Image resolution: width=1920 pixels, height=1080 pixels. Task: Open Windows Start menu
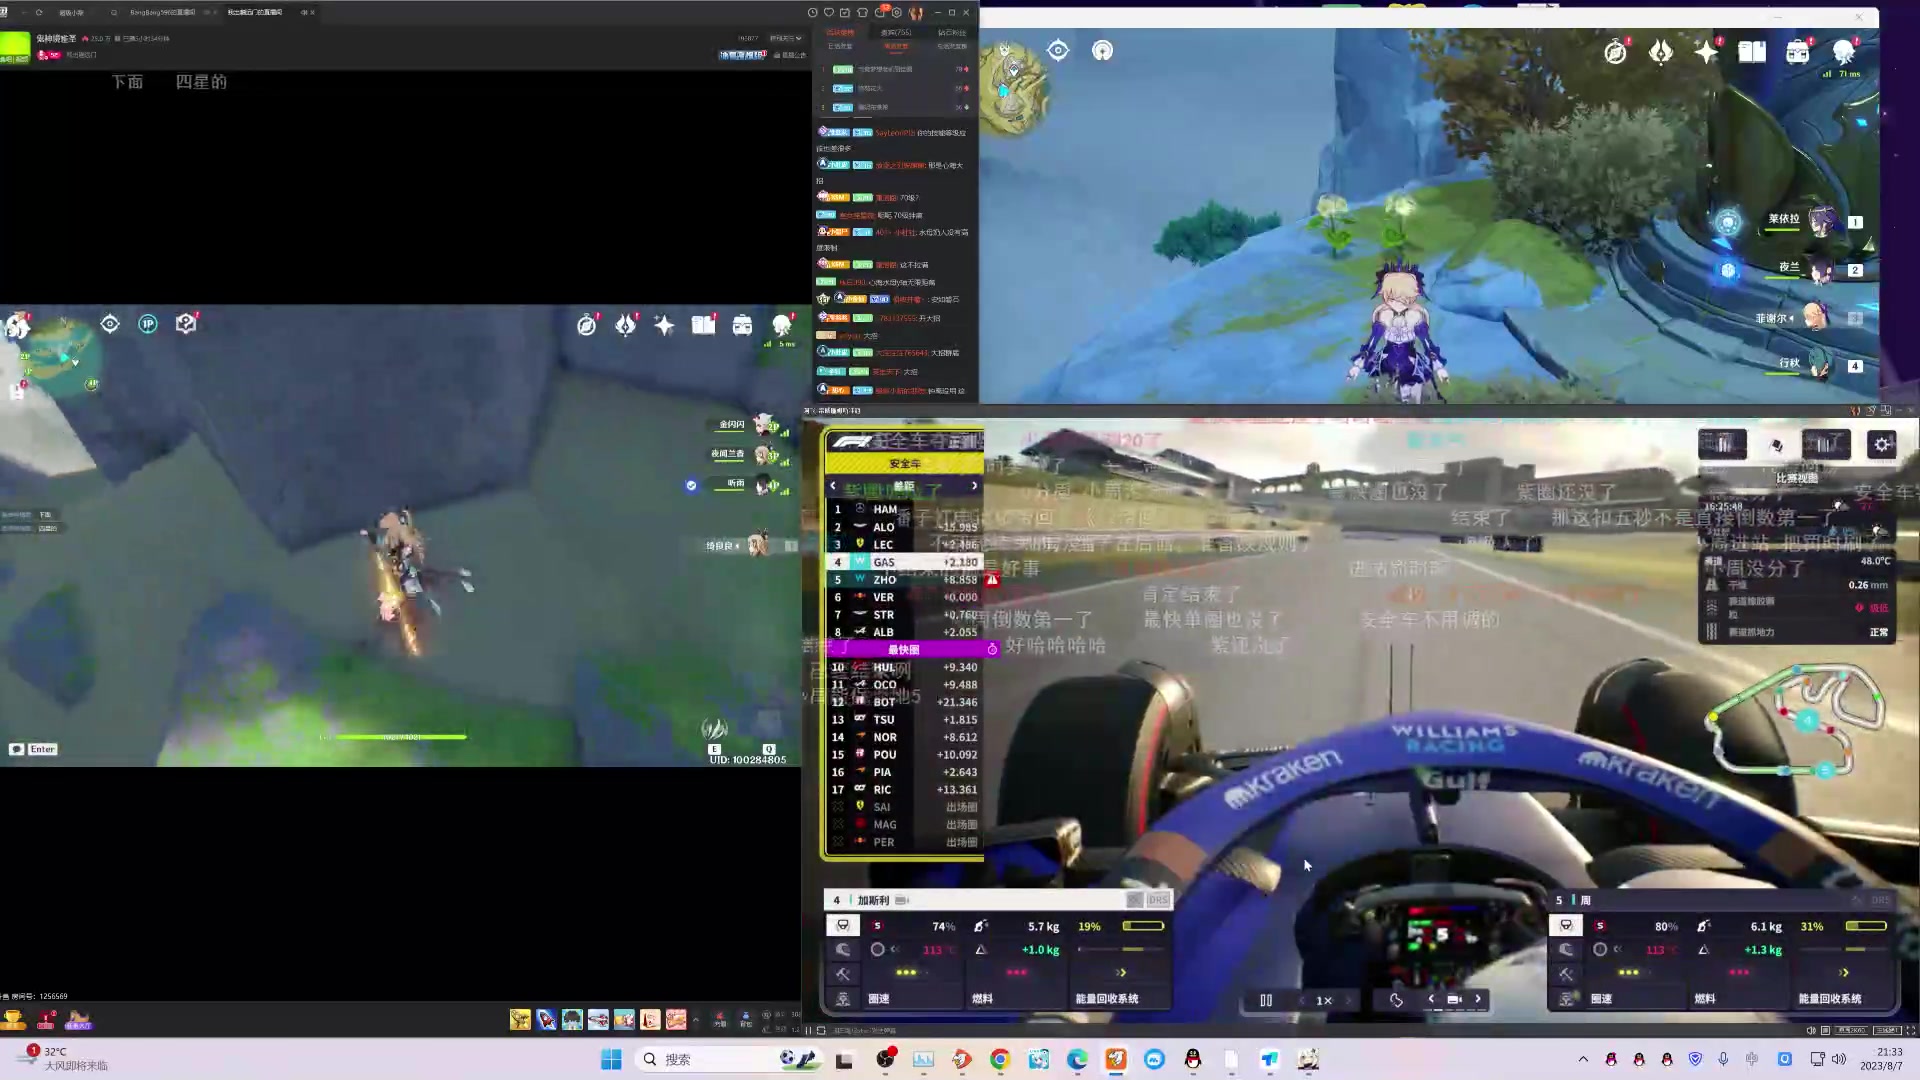click(611, 1059)
